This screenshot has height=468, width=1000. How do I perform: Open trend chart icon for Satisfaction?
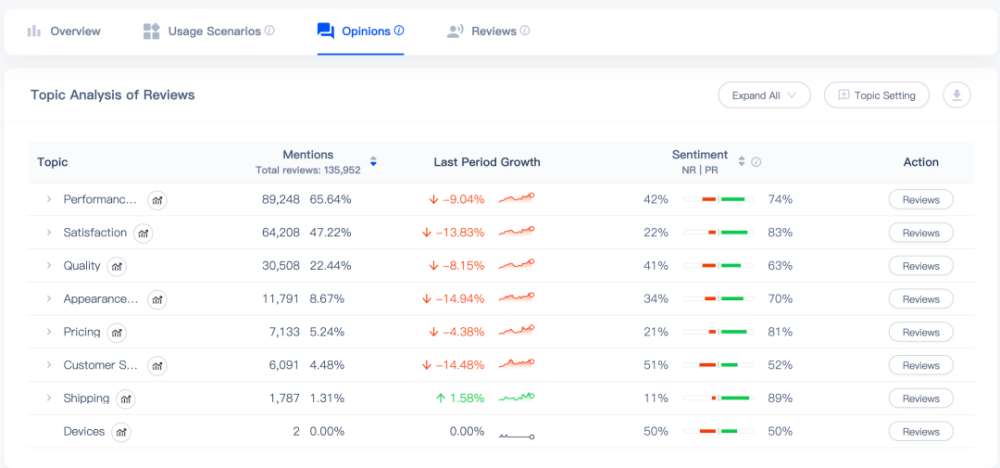coord(143,233)
